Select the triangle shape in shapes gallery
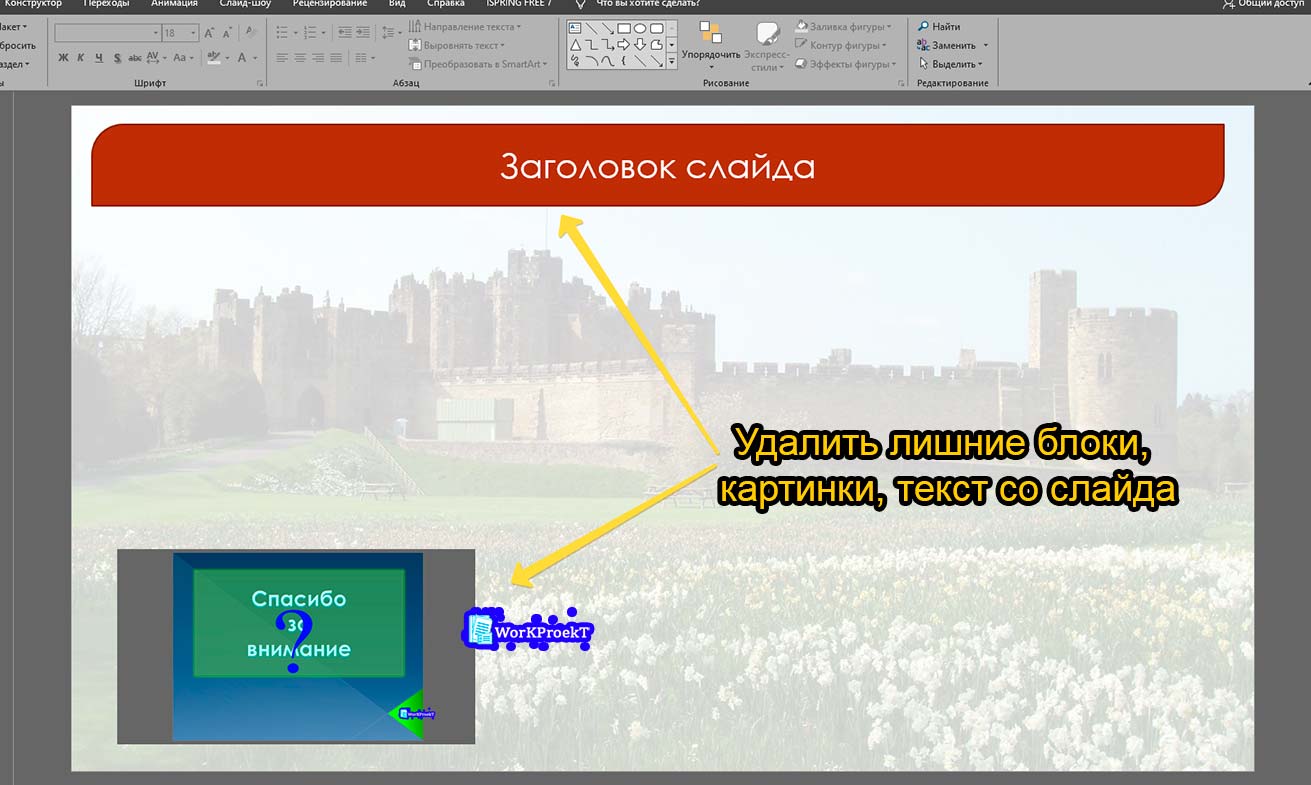This screenshot has width=1311, height=785. coord(575,45)
